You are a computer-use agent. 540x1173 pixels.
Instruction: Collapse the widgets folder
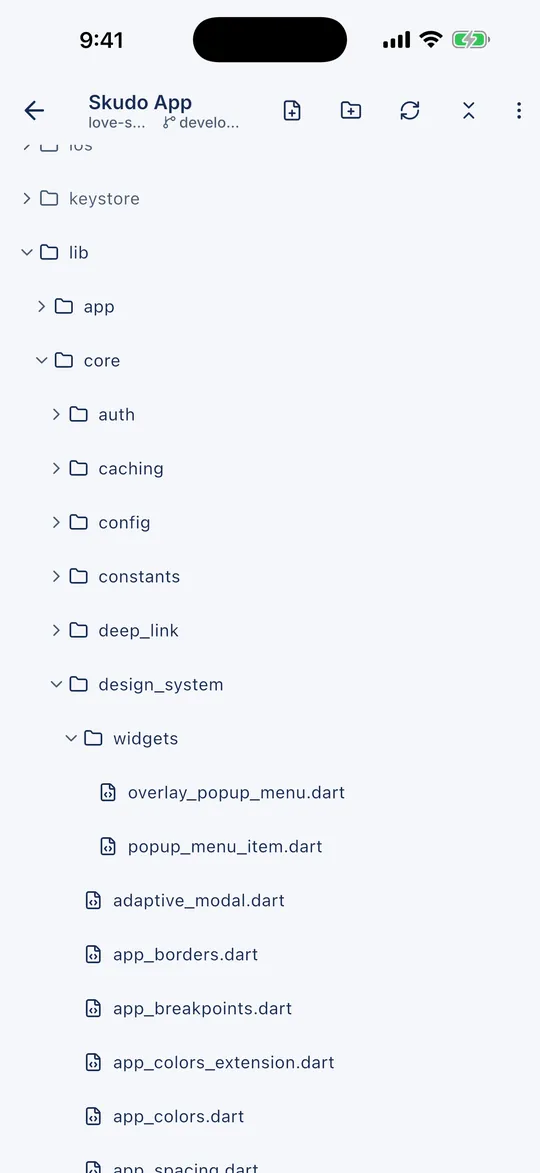coord(124,738)
